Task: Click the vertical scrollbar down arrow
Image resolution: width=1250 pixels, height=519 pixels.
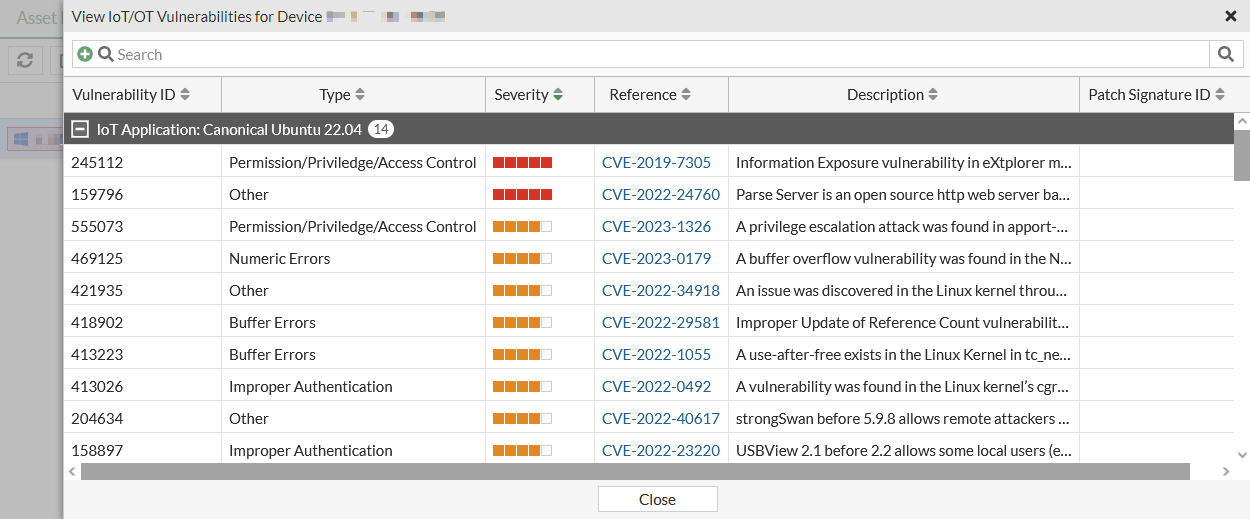Action: coord(1241,454)
